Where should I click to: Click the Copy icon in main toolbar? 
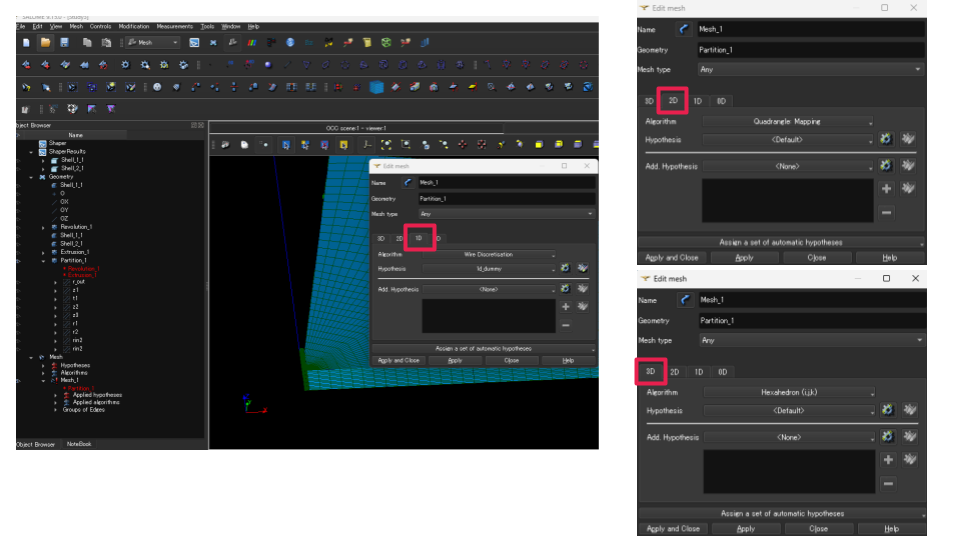(88, 43)
